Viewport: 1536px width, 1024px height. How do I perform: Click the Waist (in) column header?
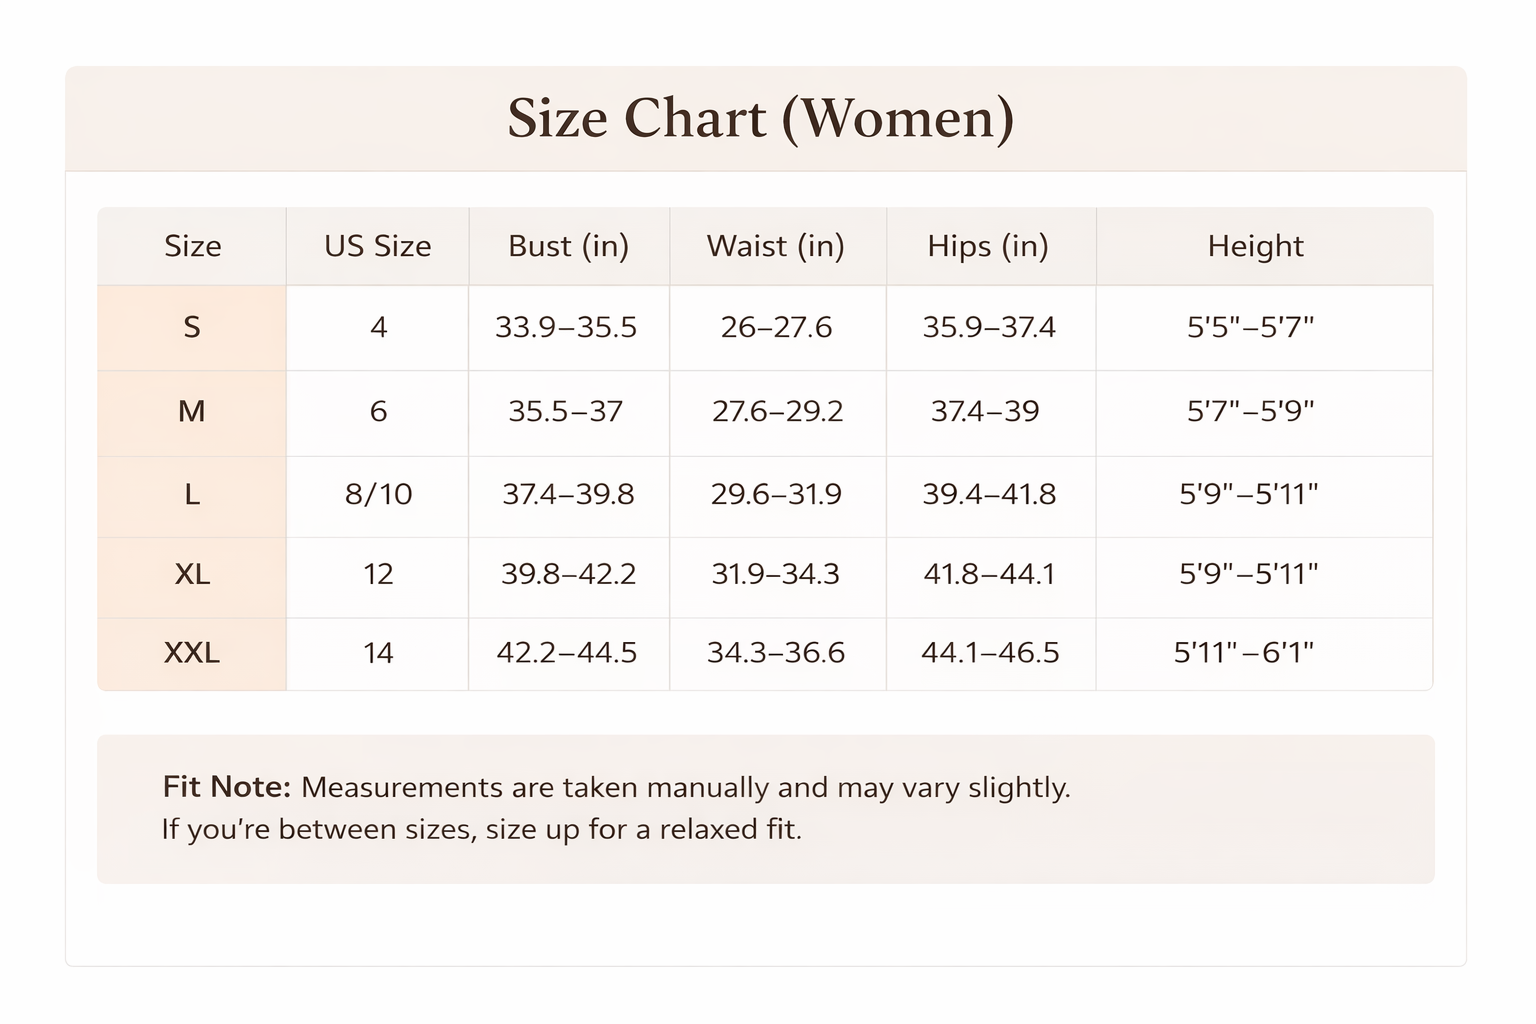pyautogui.click(x=775, y=246)
